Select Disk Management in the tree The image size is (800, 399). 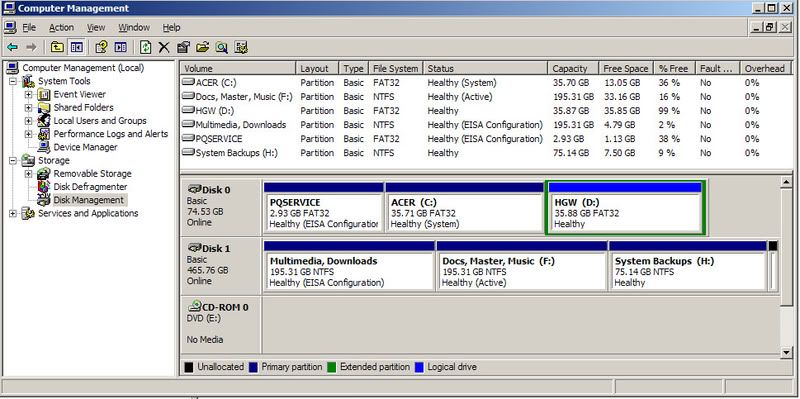(x=89, y=200)
